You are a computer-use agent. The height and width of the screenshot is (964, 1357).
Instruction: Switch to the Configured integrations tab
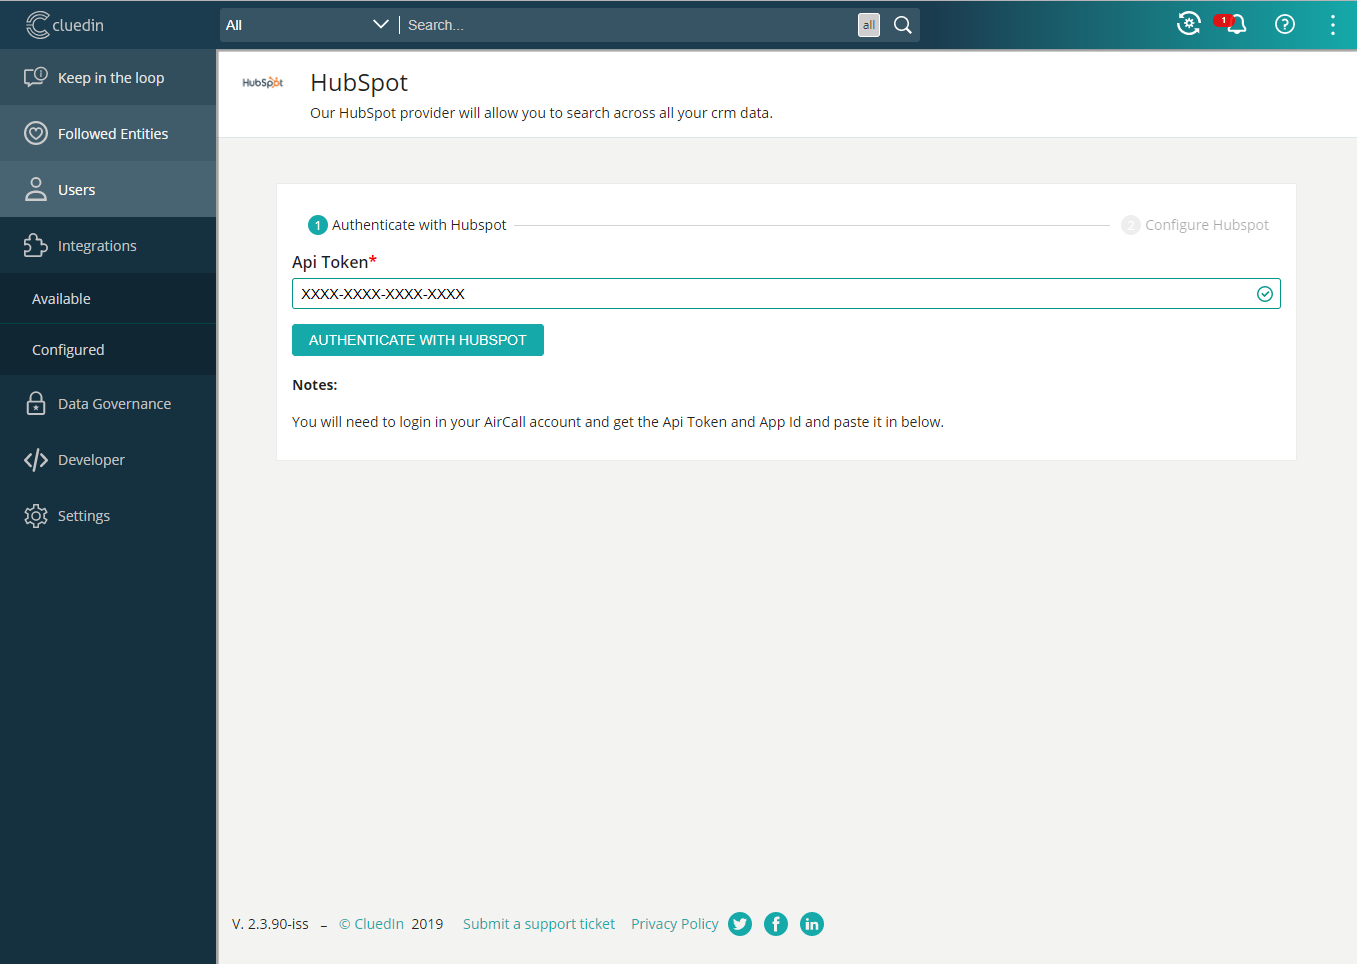[68, 349]
